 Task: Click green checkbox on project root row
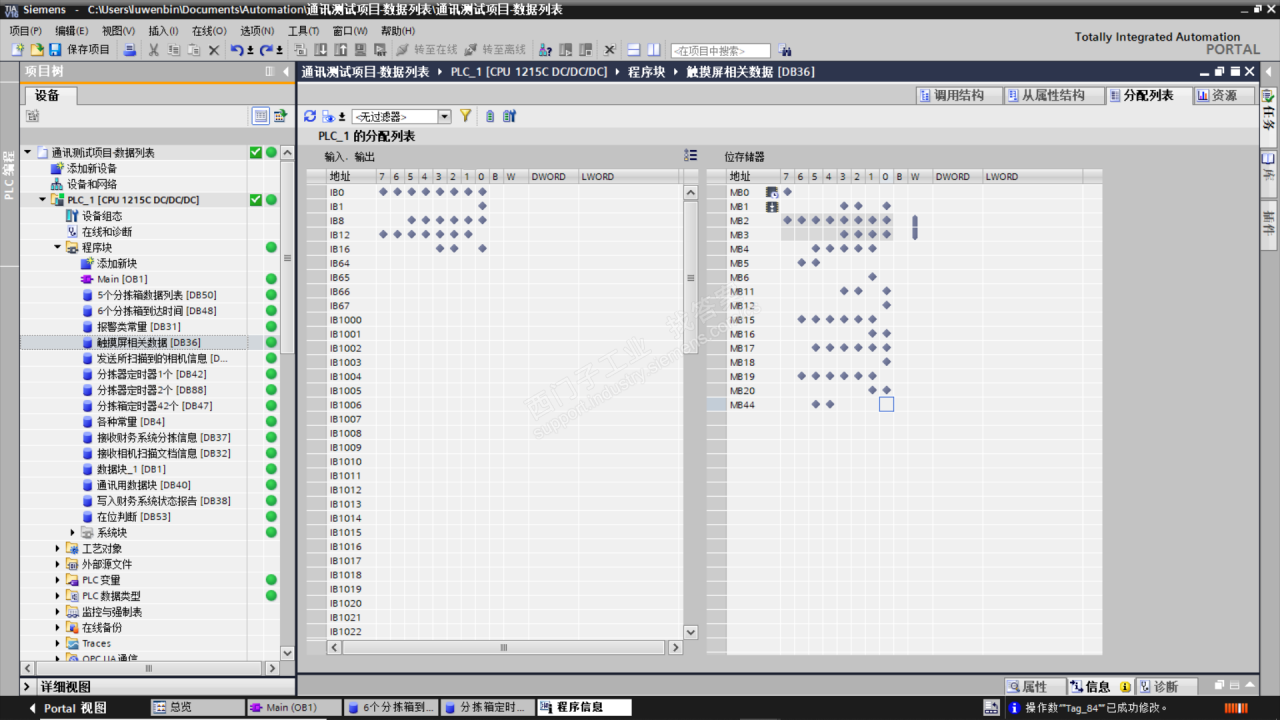pyautogui.click(x=256, y=152)
